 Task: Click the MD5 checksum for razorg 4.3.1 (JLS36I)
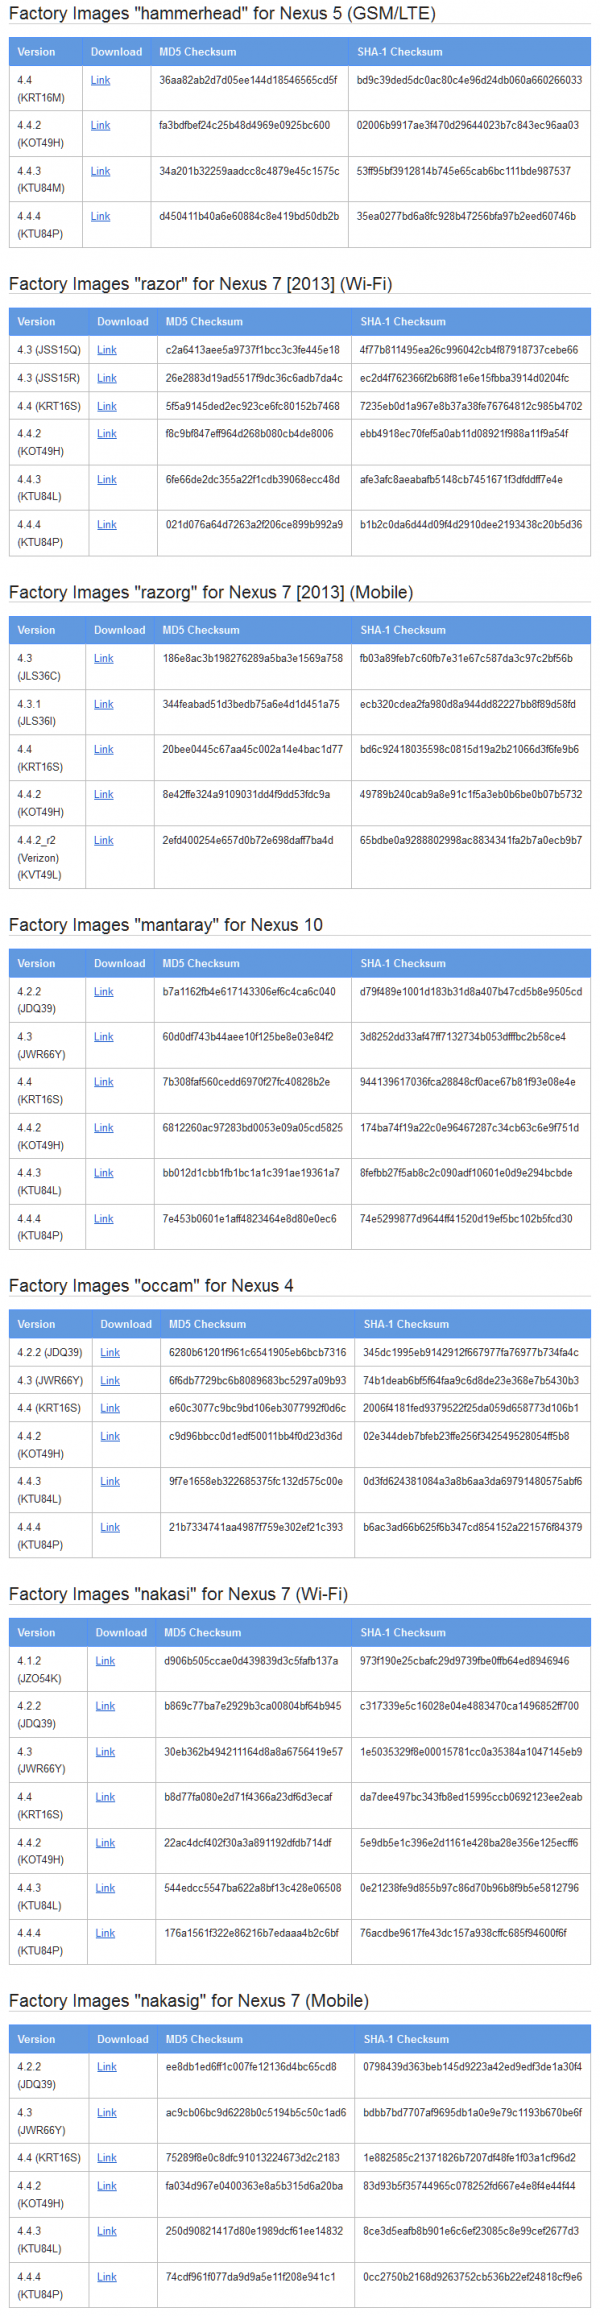pos(251,704)
